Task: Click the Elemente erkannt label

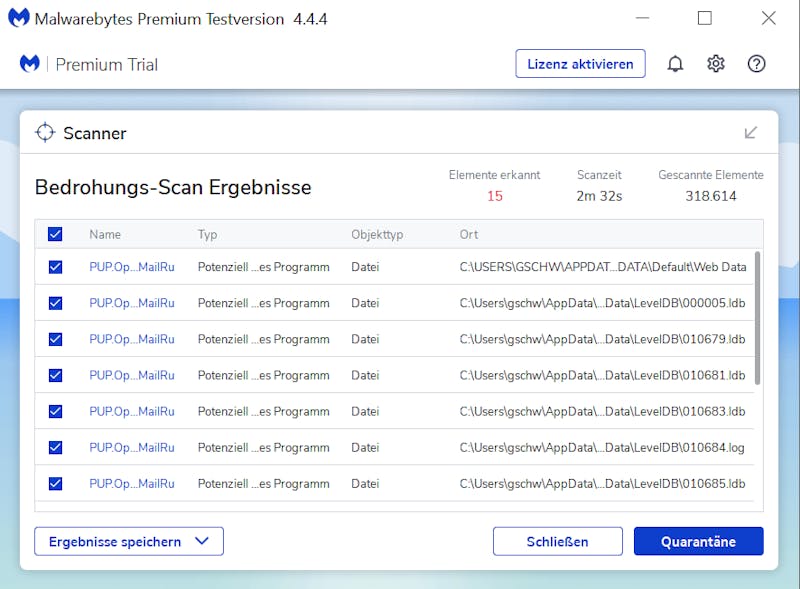Action: [x=494, y=175]
